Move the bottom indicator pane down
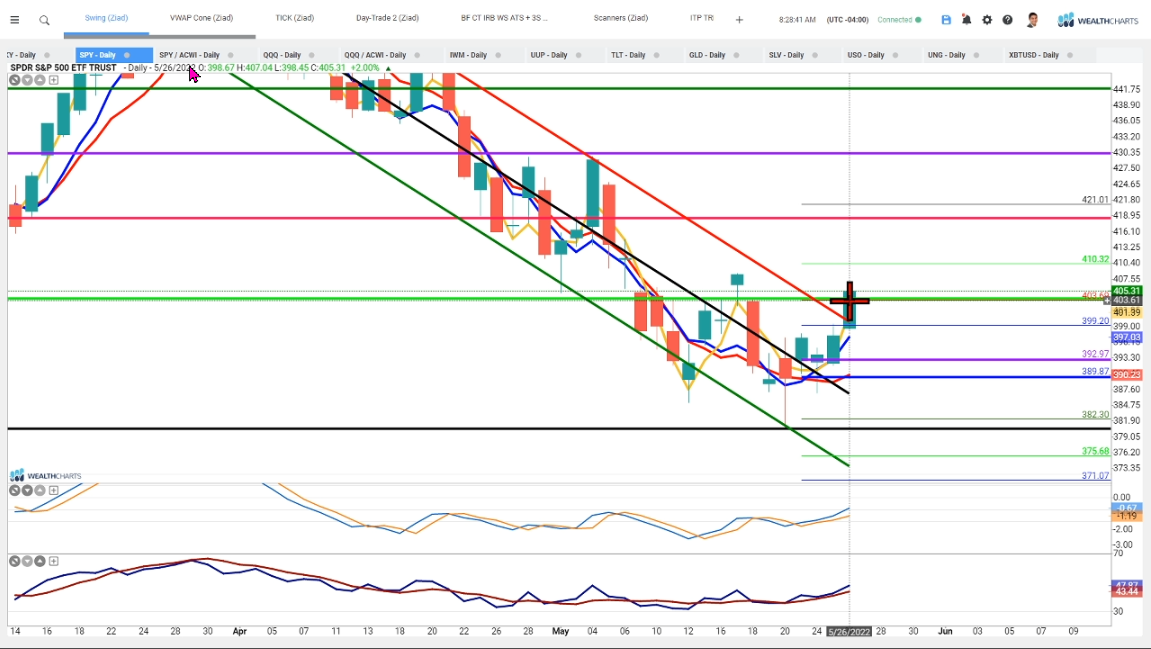 (x=27, y=561)
